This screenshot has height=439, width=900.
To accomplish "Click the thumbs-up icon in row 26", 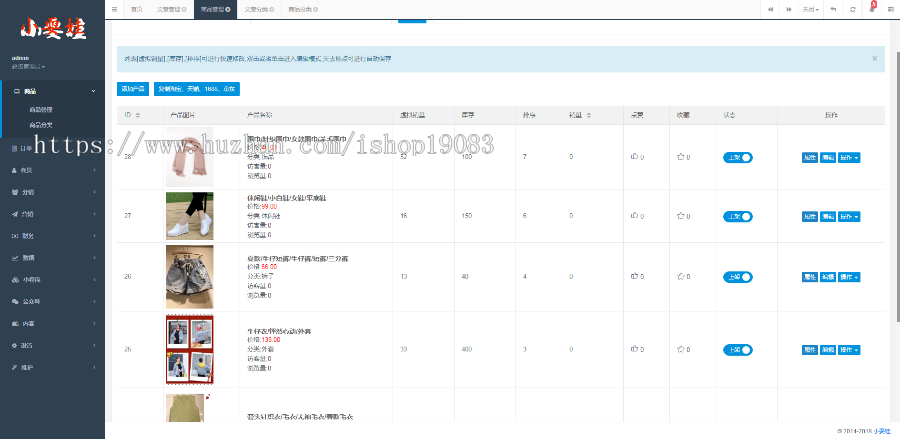I will (634, 277).
